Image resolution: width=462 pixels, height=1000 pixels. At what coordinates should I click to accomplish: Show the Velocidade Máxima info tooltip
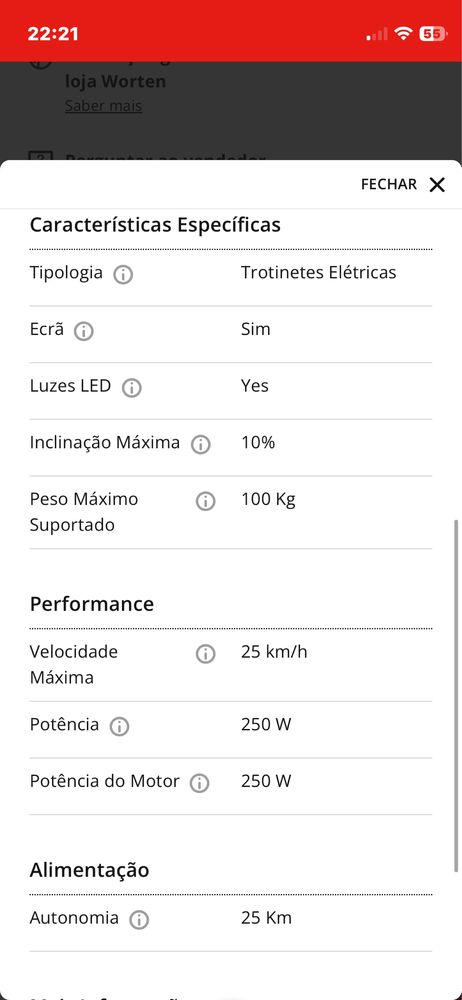[x=205, y=654]
